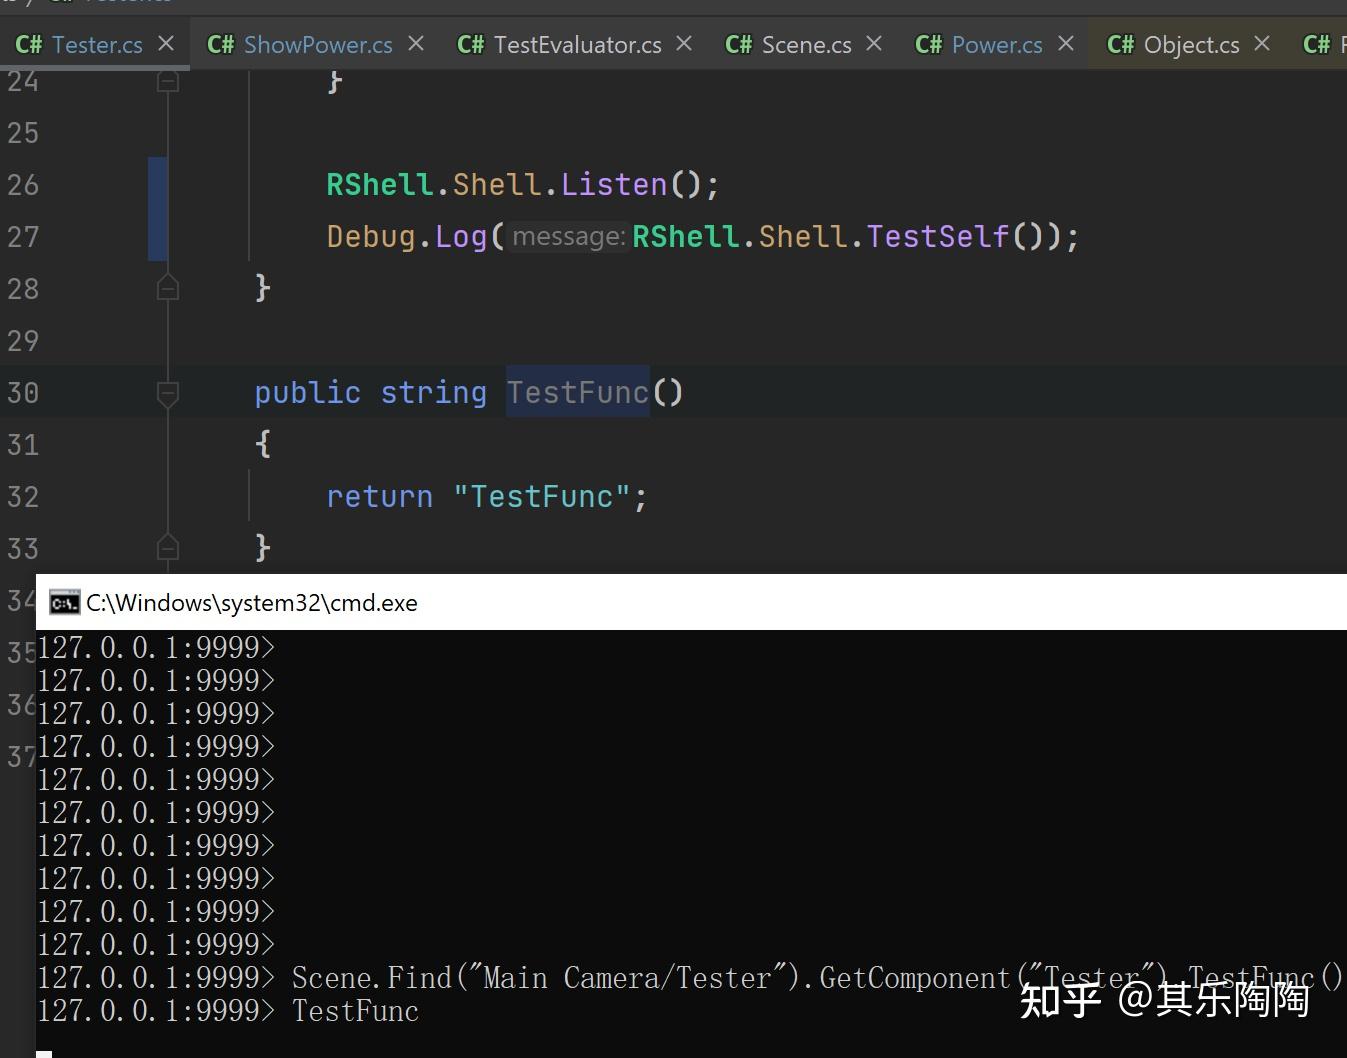Viewport: 1347px width, 1058px height.
Task: Close the TestEvaluator.cs tab with its X
Action: tap(682, 44)
